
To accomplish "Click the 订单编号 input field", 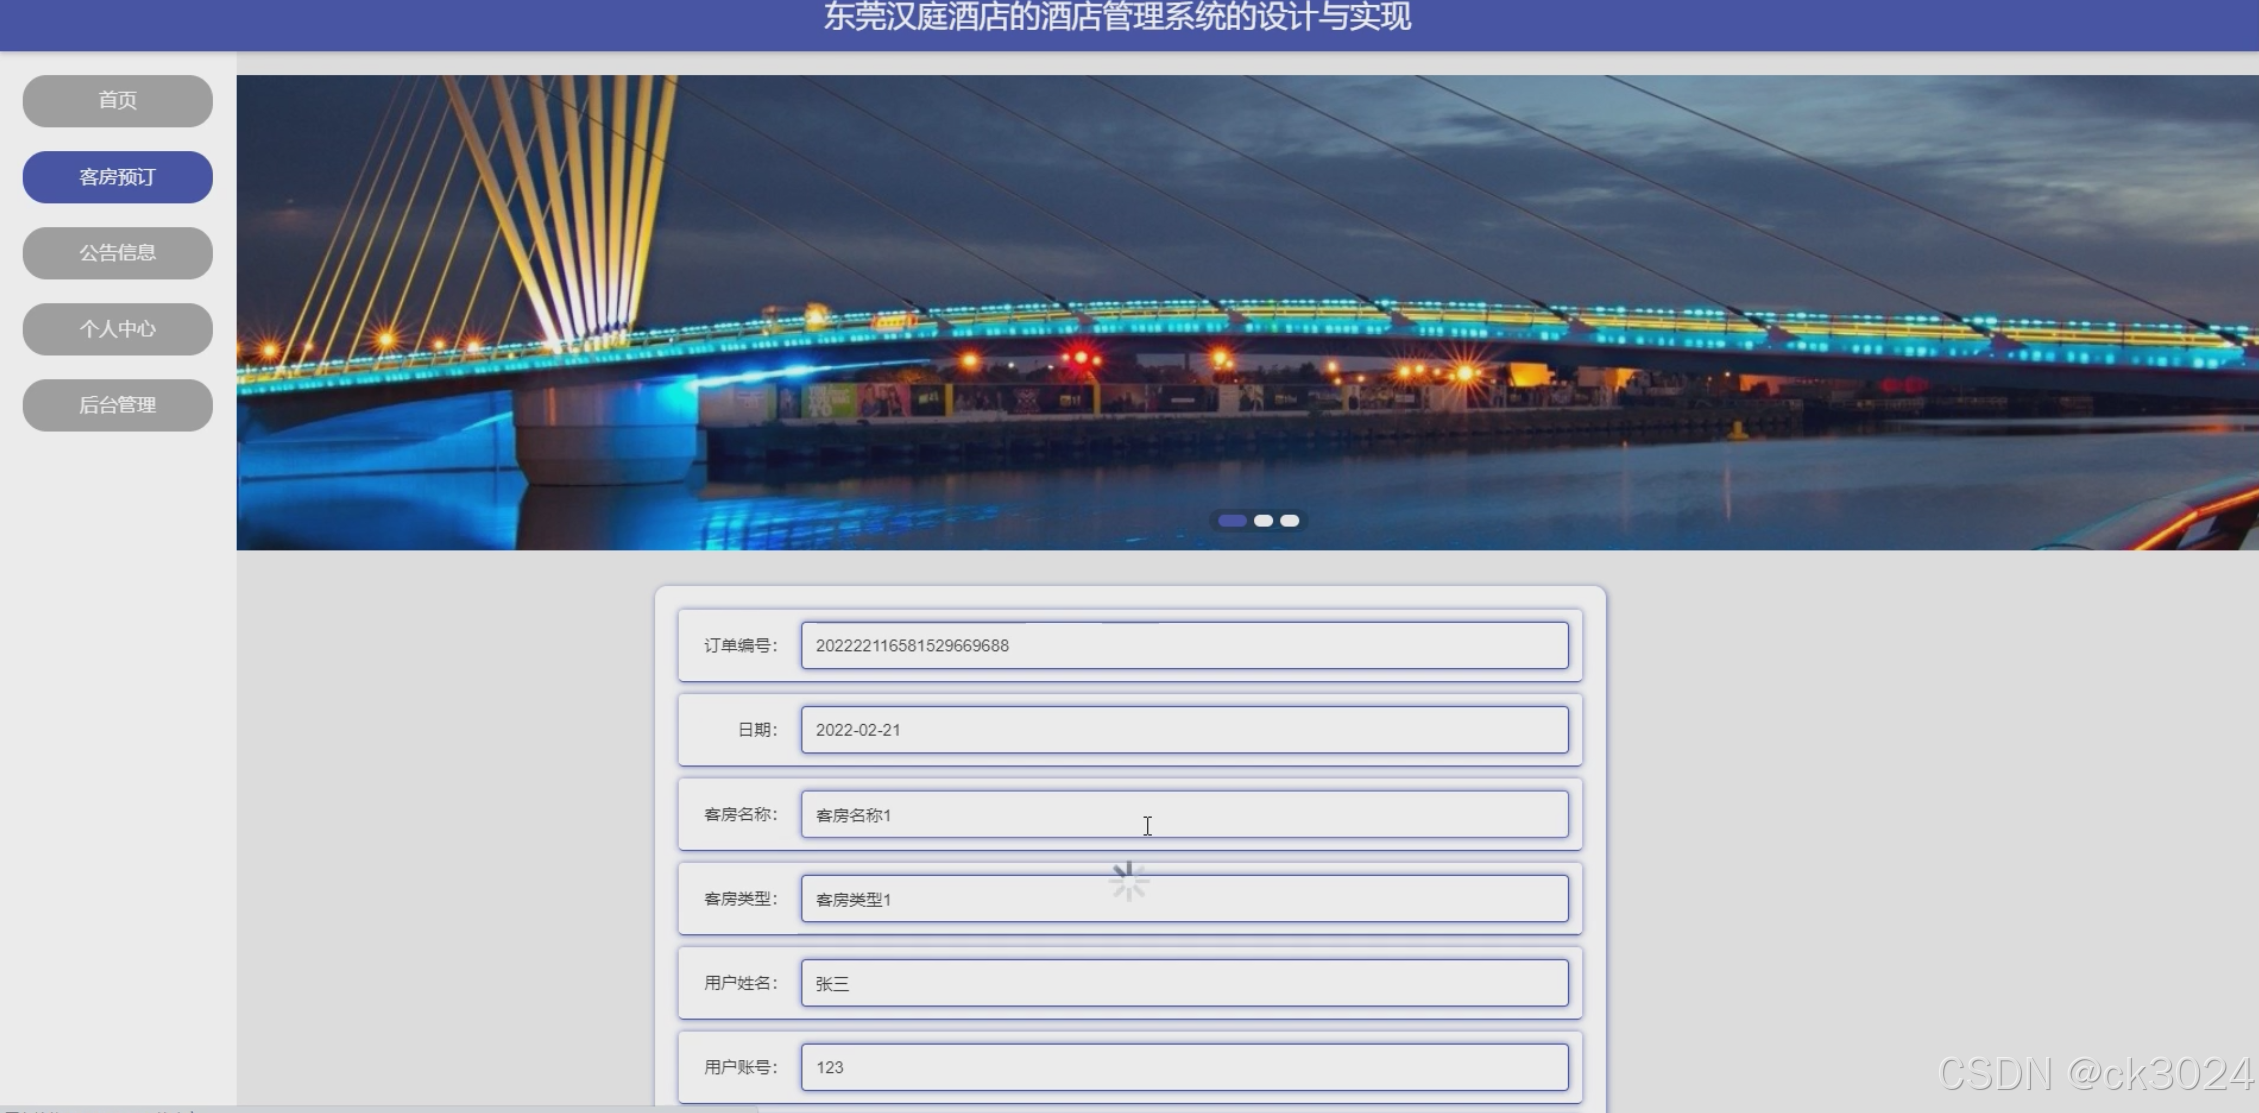I will pyautogui.click(x=1183, y=646).
